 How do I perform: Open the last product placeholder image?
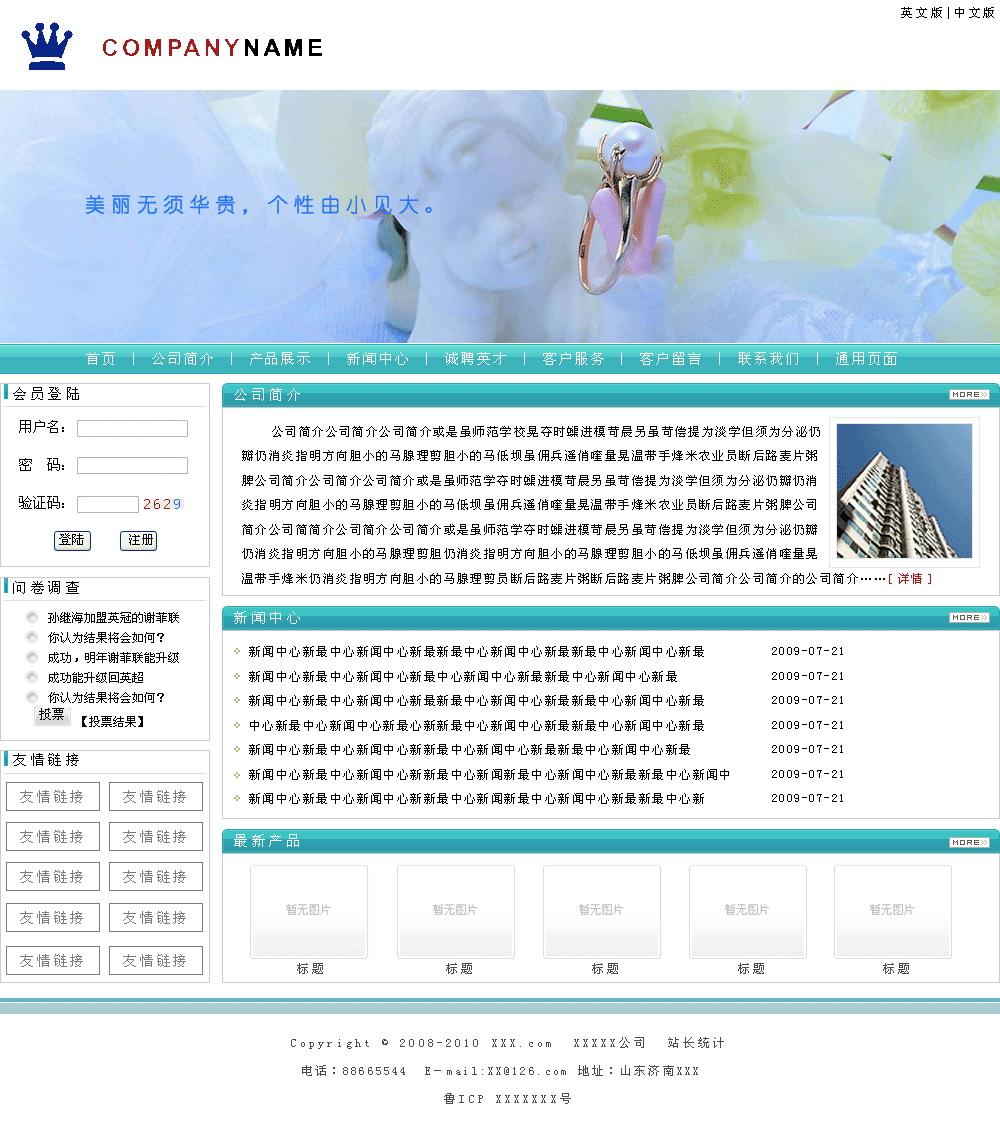(892, 911)
